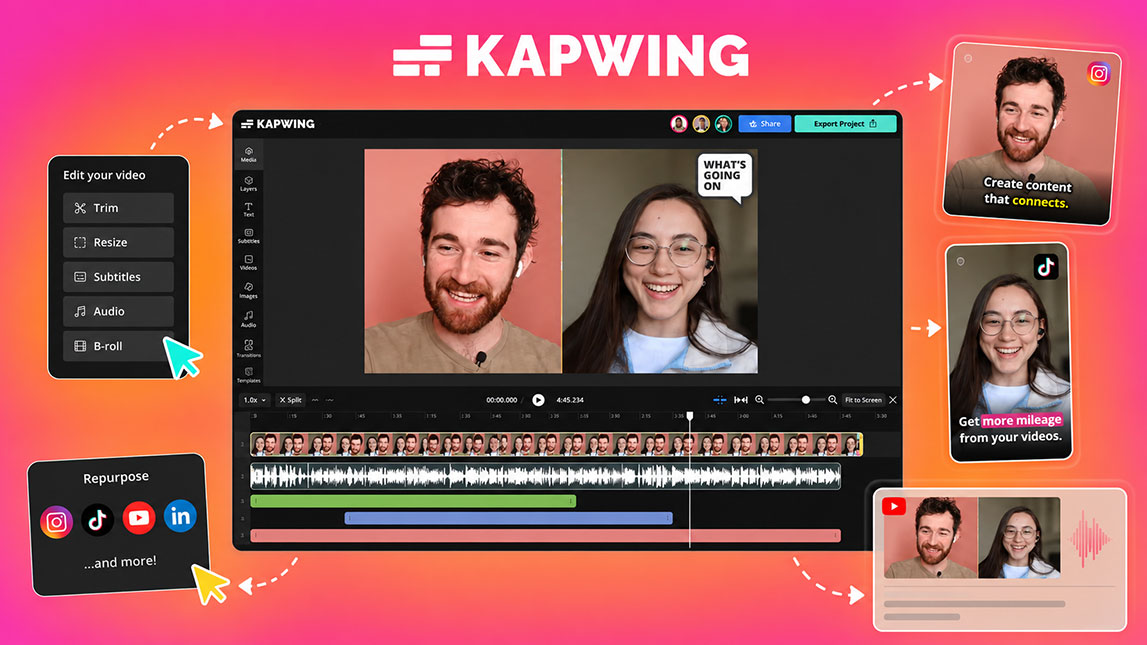The height and width of the screenshot is (645, 1147).
Task: Click the Fit to Screen button
Action: tap(863, 400)
